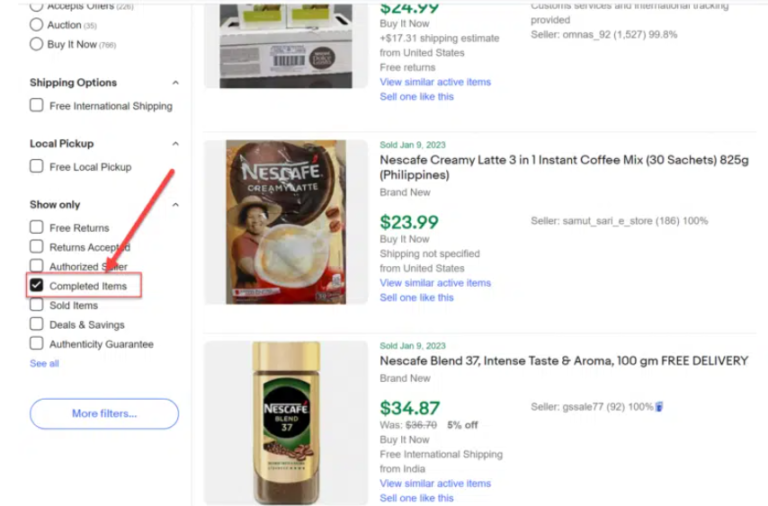768x506 pixels.
Task: Collapse the Show only section
Action: coord(176,205)
